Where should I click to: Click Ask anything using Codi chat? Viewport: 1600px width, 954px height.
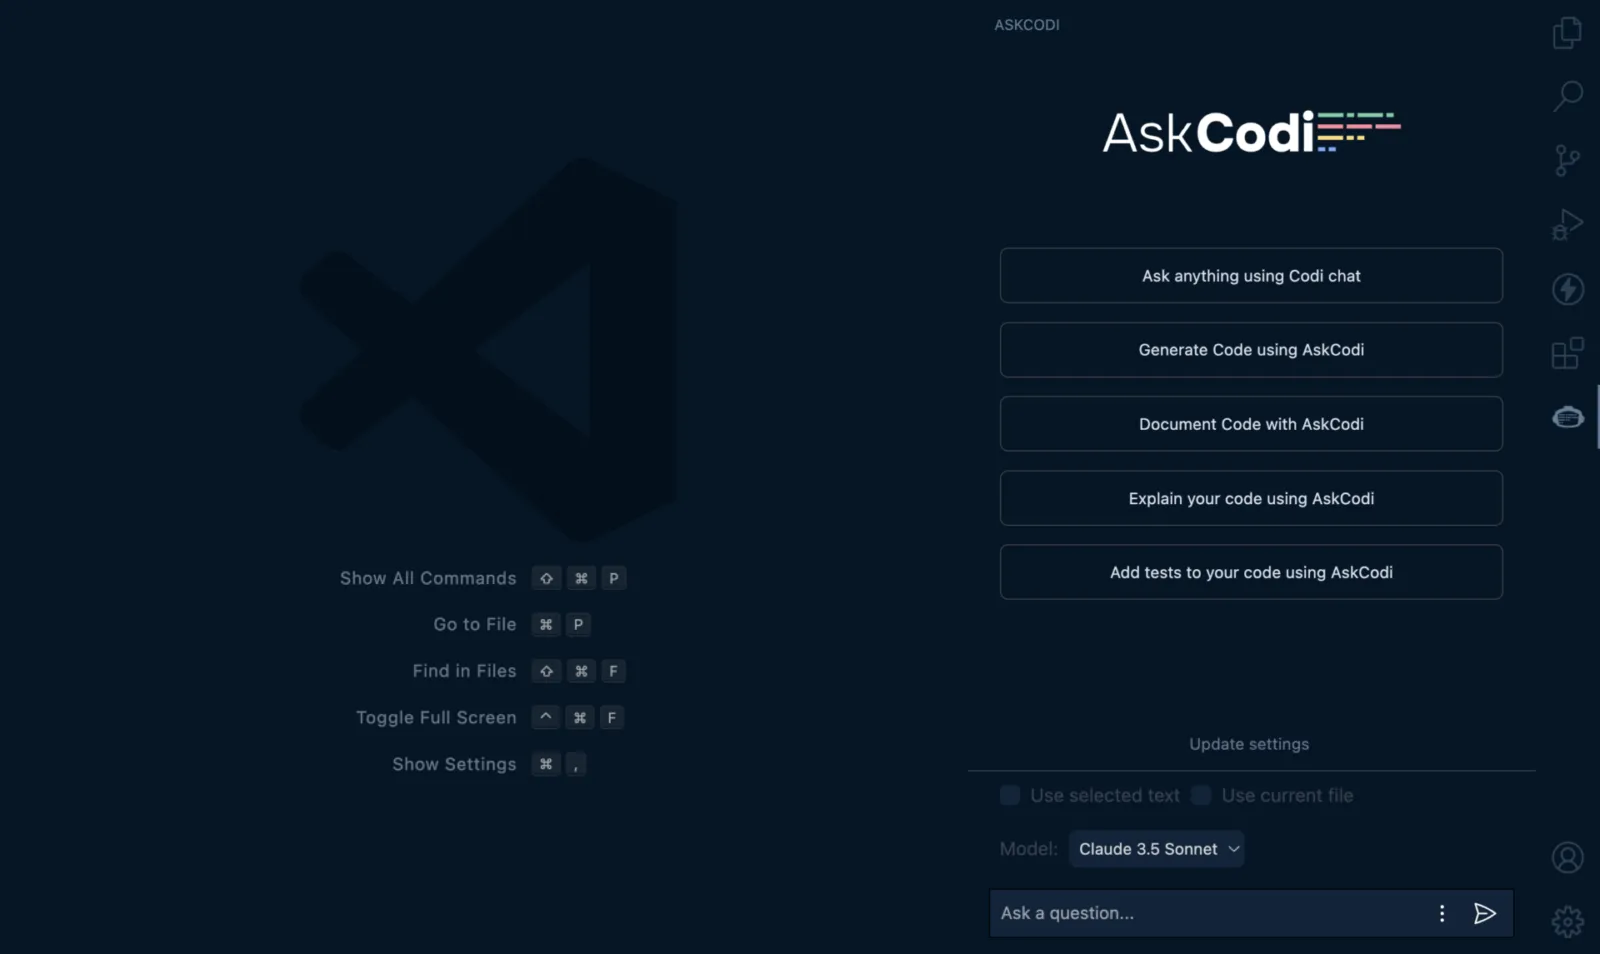[1251, 276]
